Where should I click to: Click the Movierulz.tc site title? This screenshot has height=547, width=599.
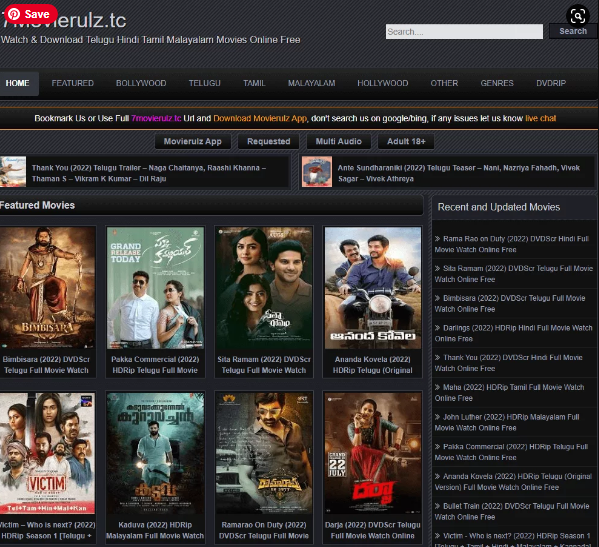[63, 20]
